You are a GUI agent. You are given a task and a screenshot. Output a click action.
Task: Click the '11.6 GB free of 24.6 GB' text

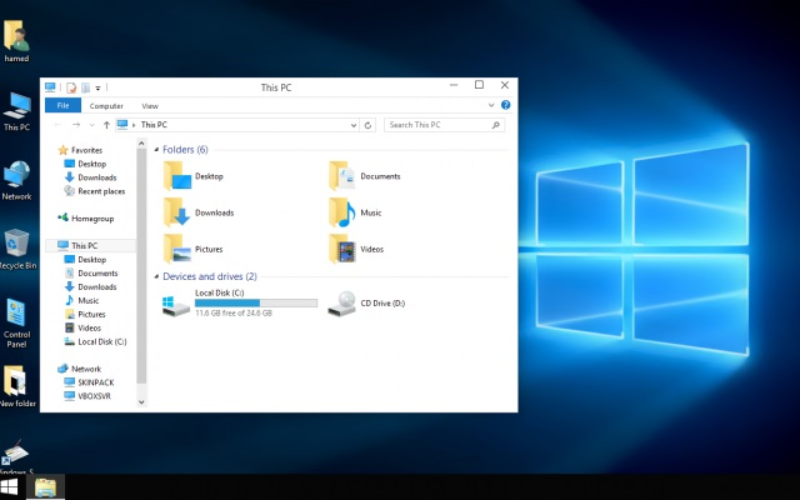(234, 313)
